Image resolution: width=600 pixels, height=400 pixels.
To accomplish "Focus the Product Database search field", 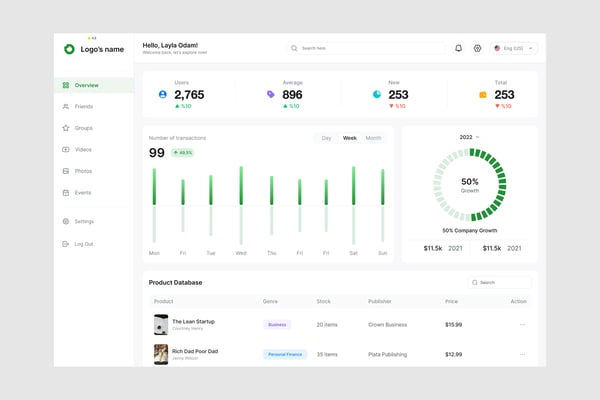I will (x=500, y=282).
